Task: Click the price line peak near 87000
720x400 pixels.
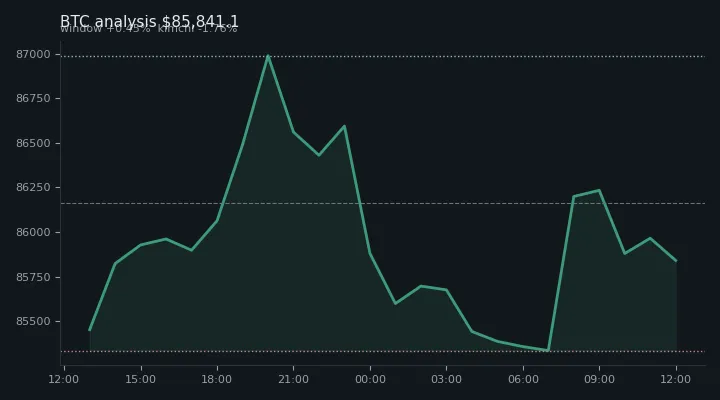Action: [x=268, y=56]
